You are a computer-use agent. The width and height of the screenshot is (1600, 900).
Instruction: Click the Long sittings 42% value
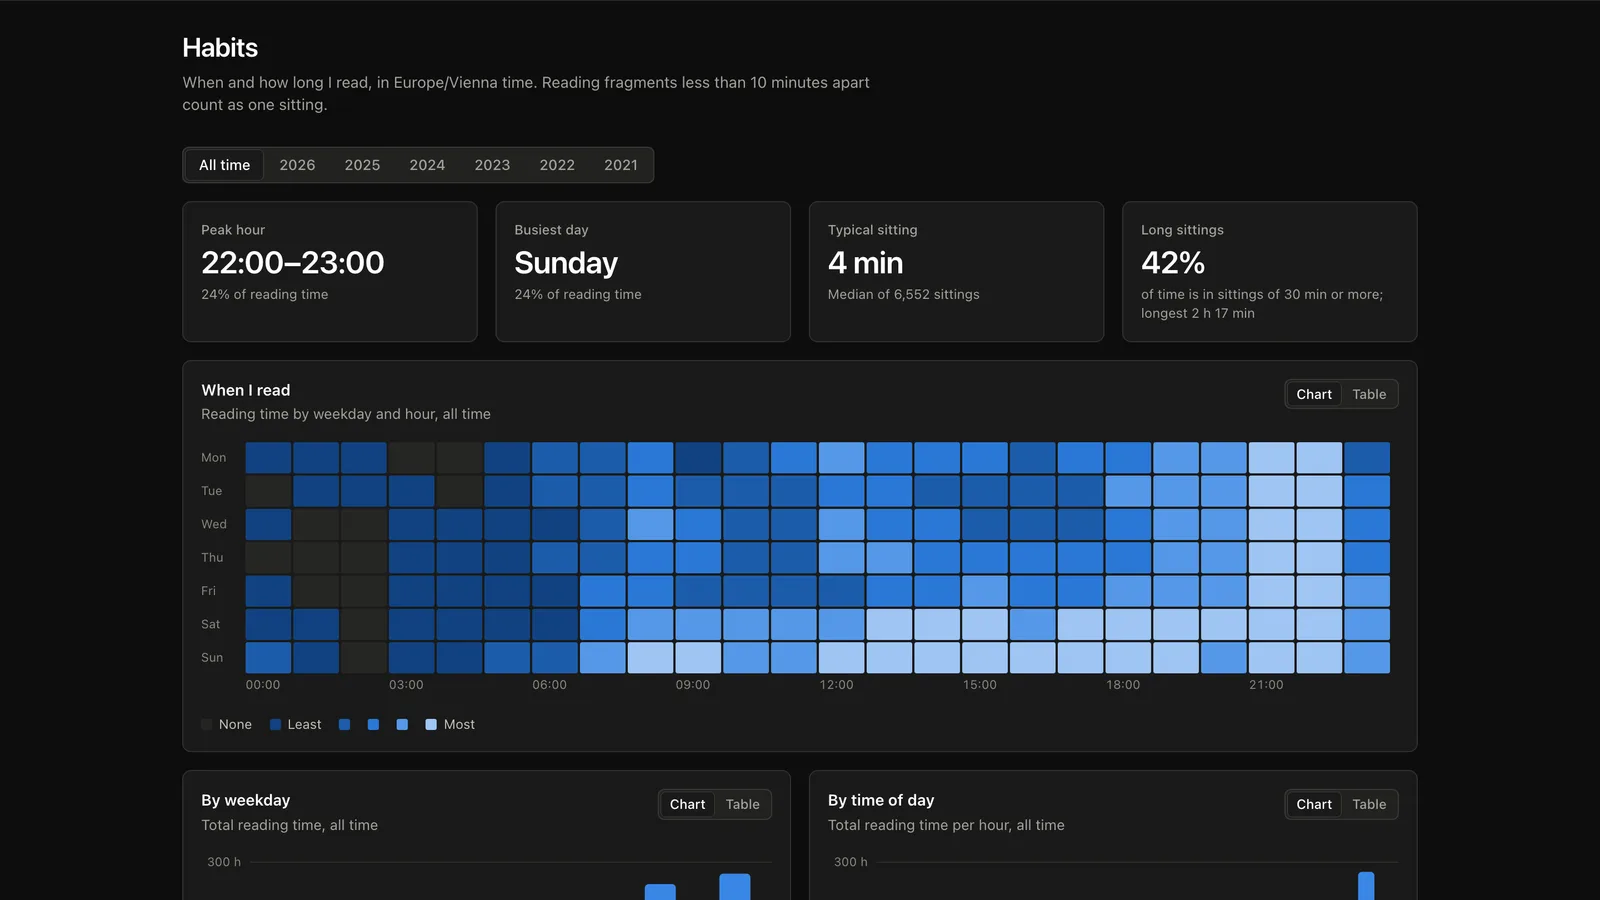pos(1173,263)
